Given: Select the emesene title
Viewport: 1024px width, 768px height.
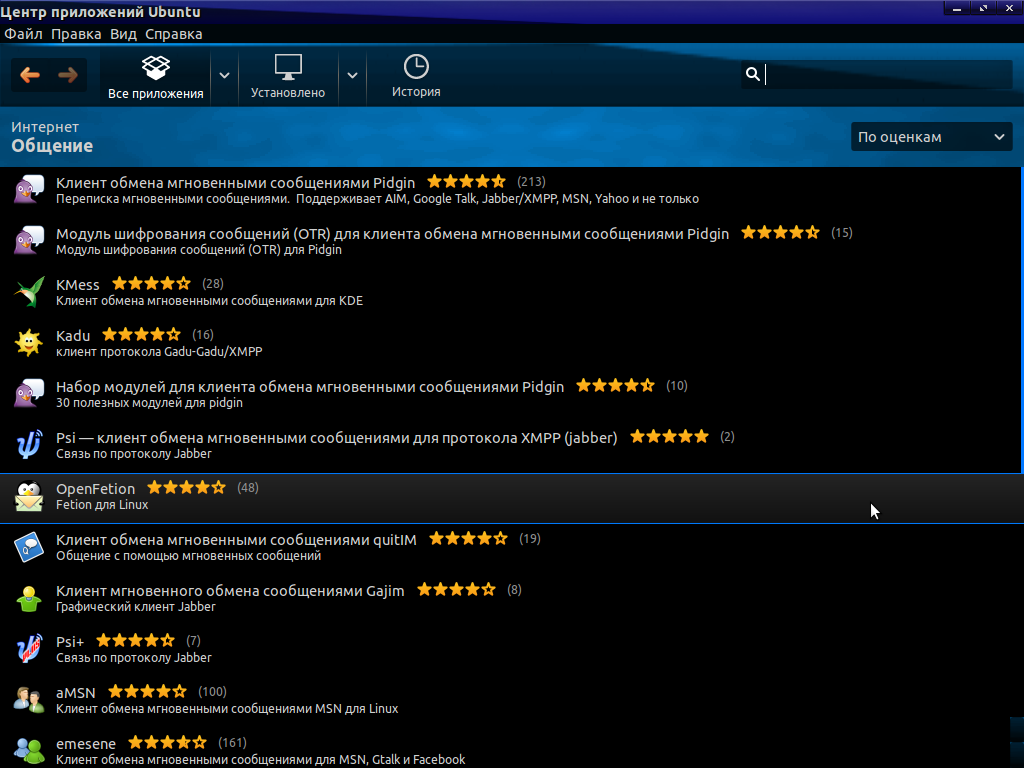Looking at the screenshot, I should (x=86, y=744).
